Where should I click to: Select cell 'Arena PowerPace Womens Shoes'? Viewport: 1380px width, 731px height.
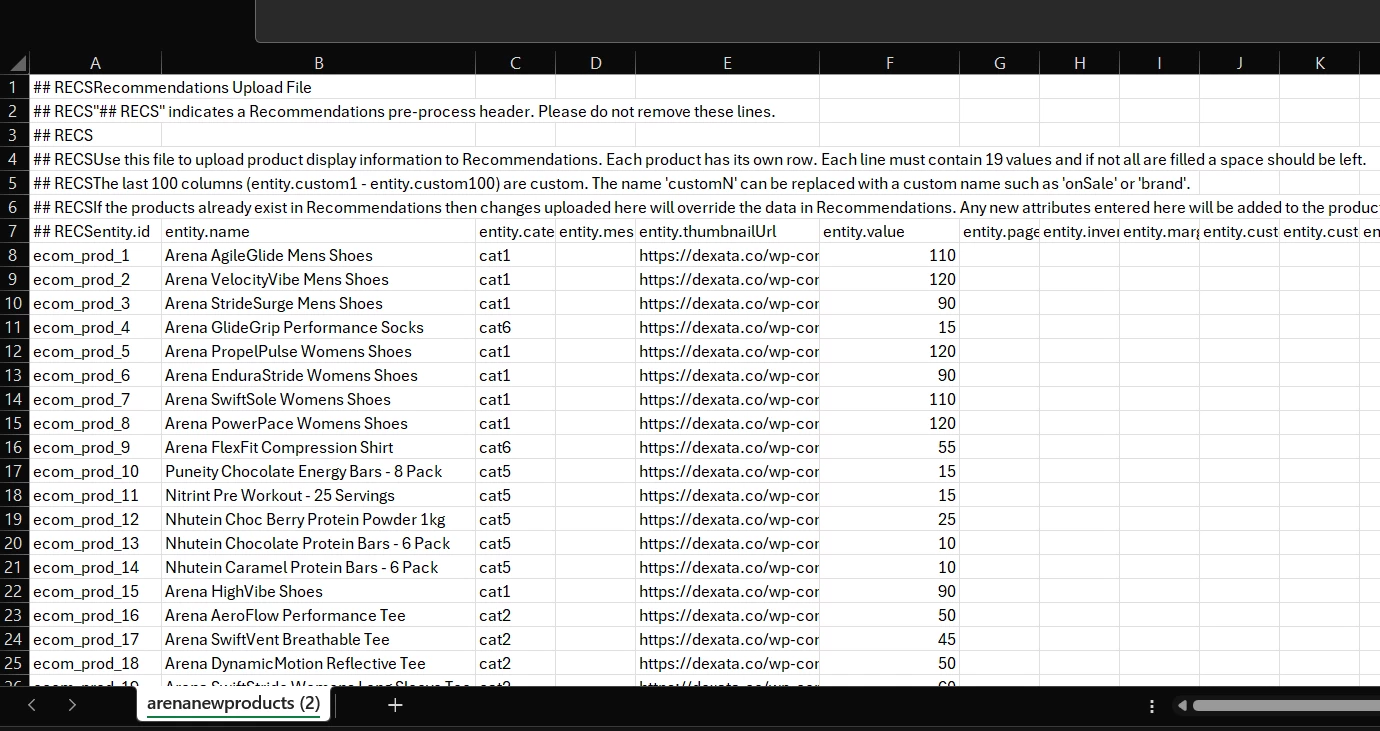(318, 423)
